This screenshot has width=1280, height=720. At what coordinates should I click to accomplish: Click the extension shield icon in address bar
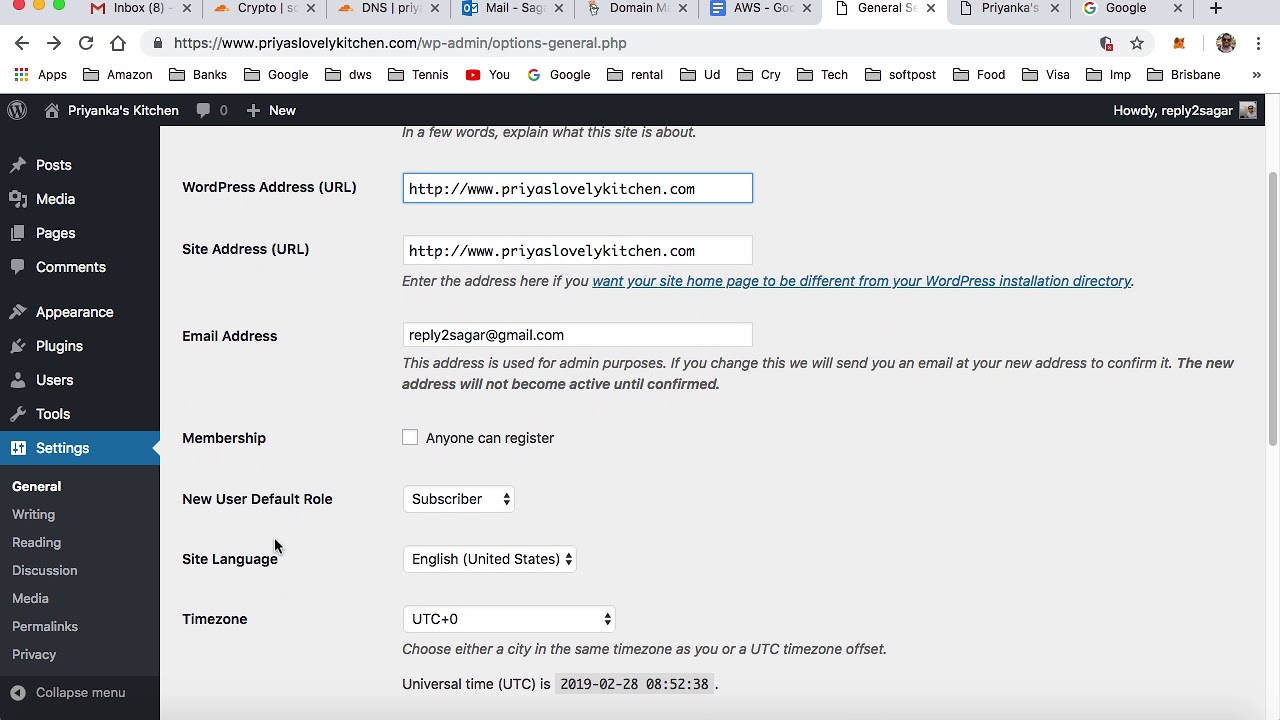pos(1106,43)
